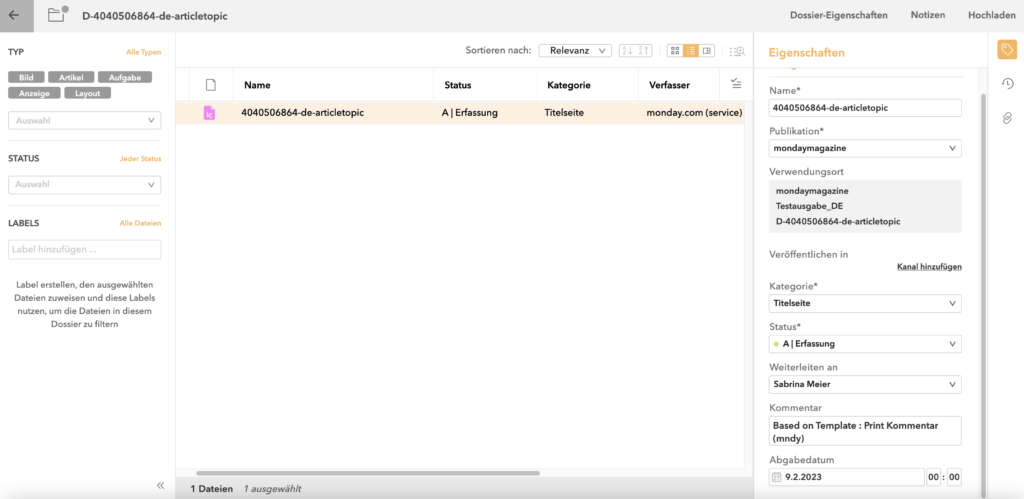The height and width of the screenshot is (499, 1024).
Task: Switch to grid thumbnail view
Action: click(674, 50)
